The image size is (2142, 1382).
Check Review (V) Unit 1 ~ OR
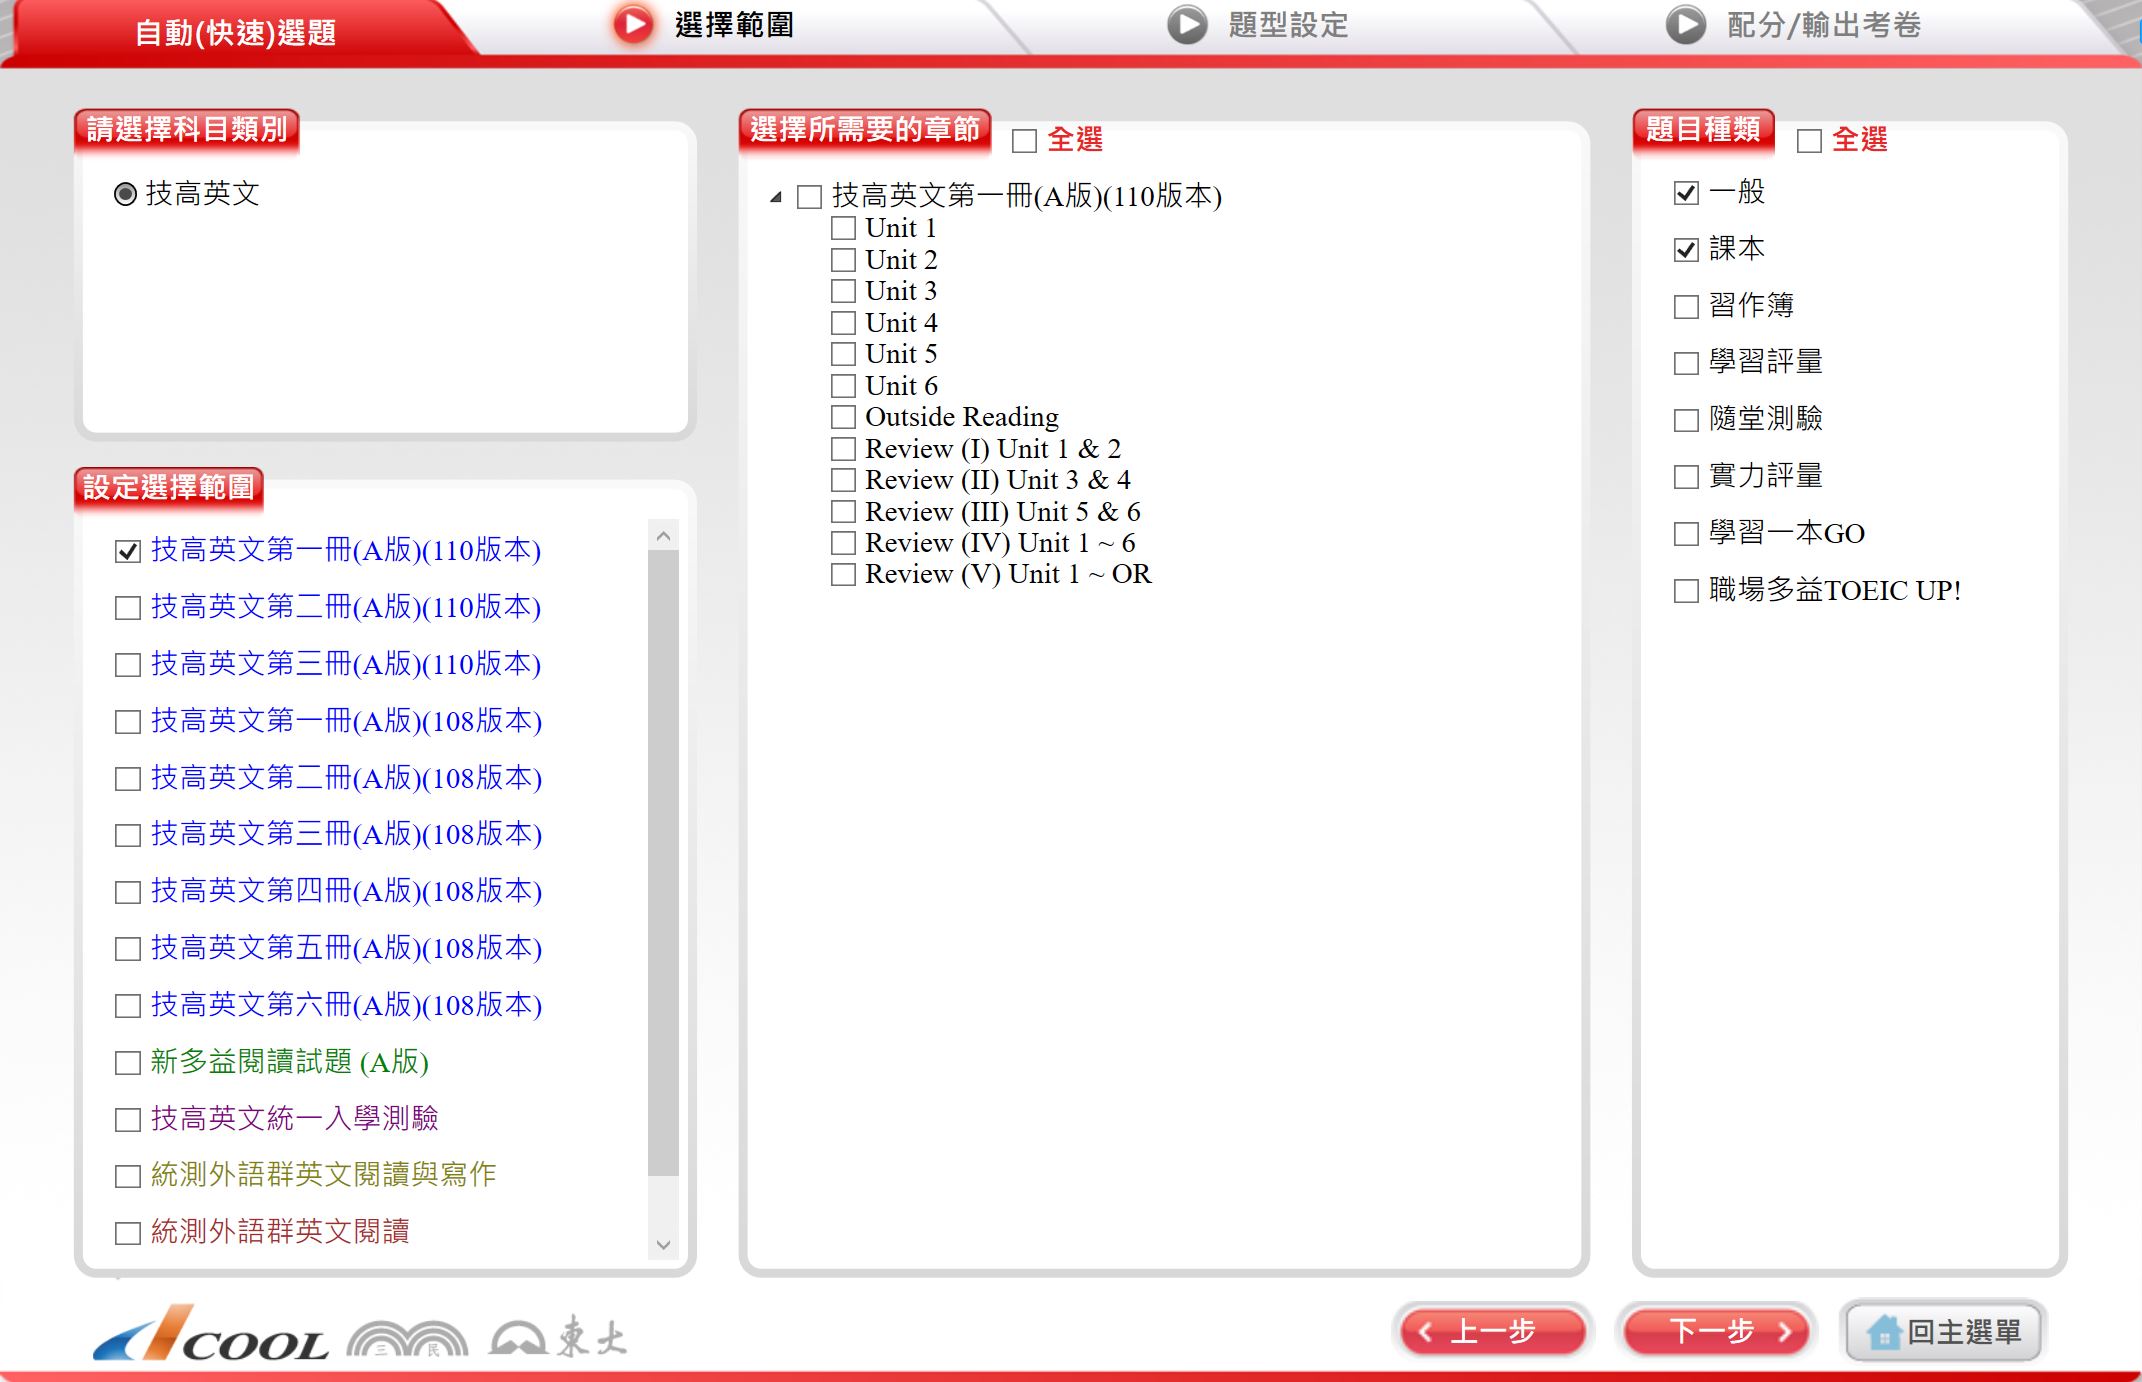pyautogui.click(x=843, y=575)
